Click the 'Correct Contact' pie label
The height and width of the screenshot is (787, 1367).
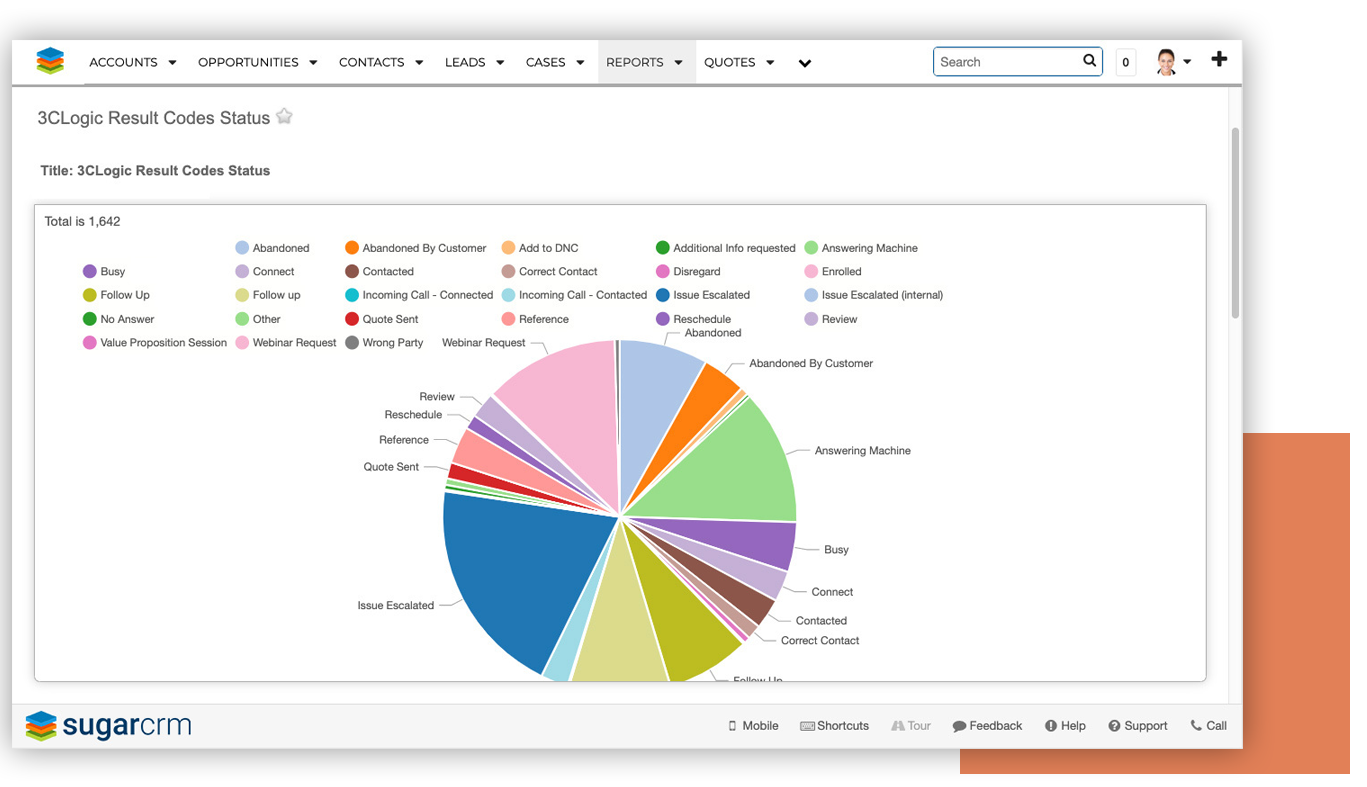820,641
